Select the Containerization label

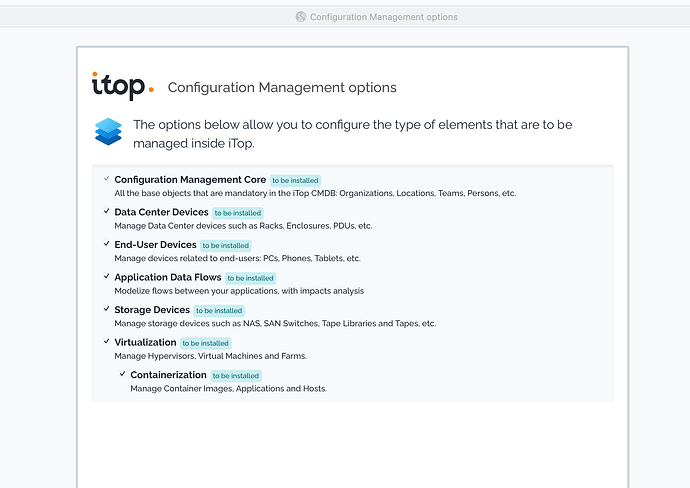tap(169, 375)
